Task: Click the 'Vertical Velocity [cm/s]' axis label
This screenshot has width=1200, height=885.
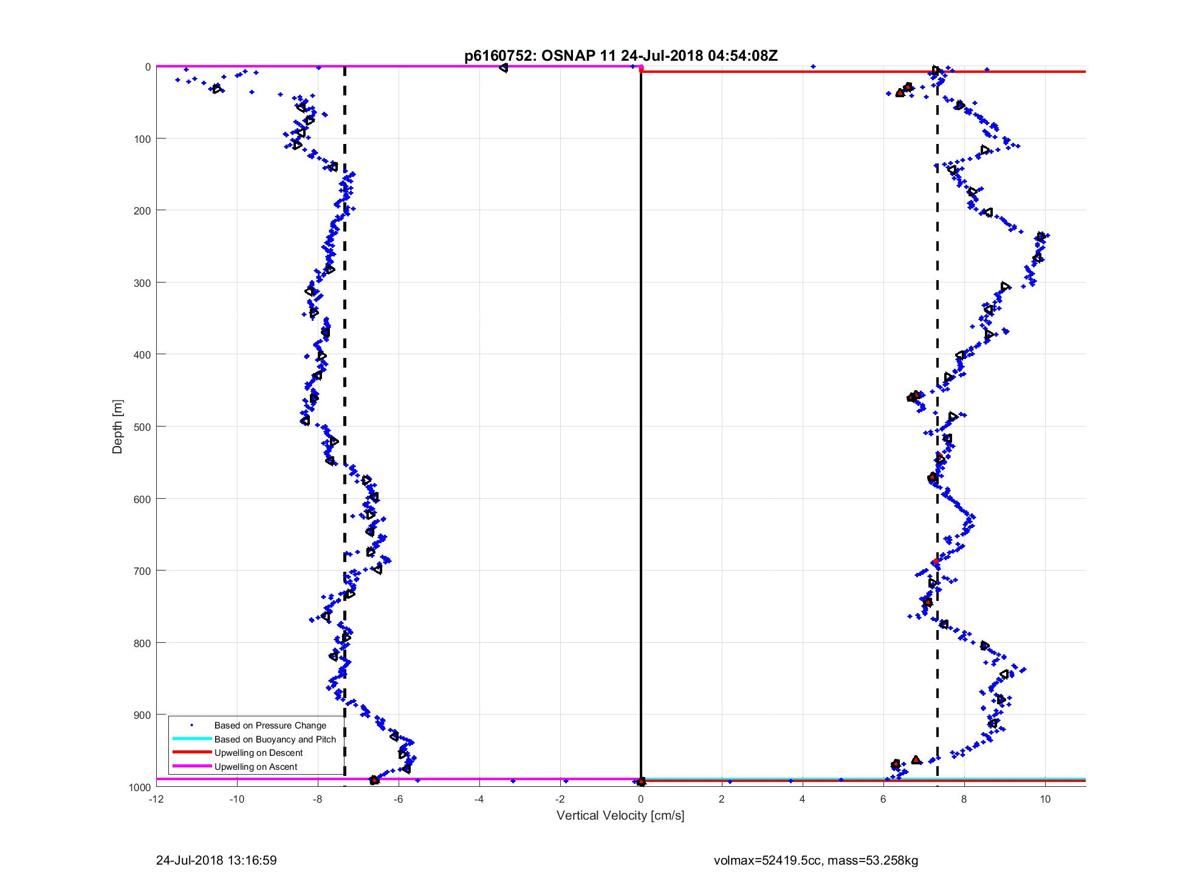Action: (620, 816)
